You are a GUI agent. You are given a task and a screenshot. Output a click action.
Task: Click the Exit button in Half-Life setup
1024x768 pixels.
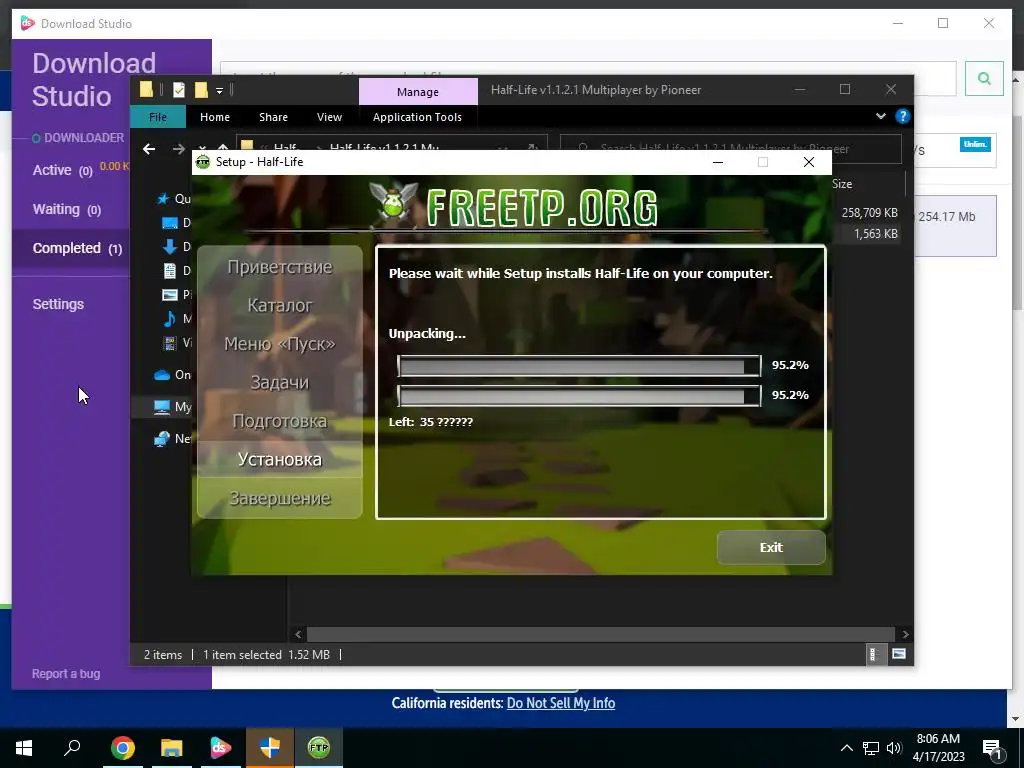[771, 547]
